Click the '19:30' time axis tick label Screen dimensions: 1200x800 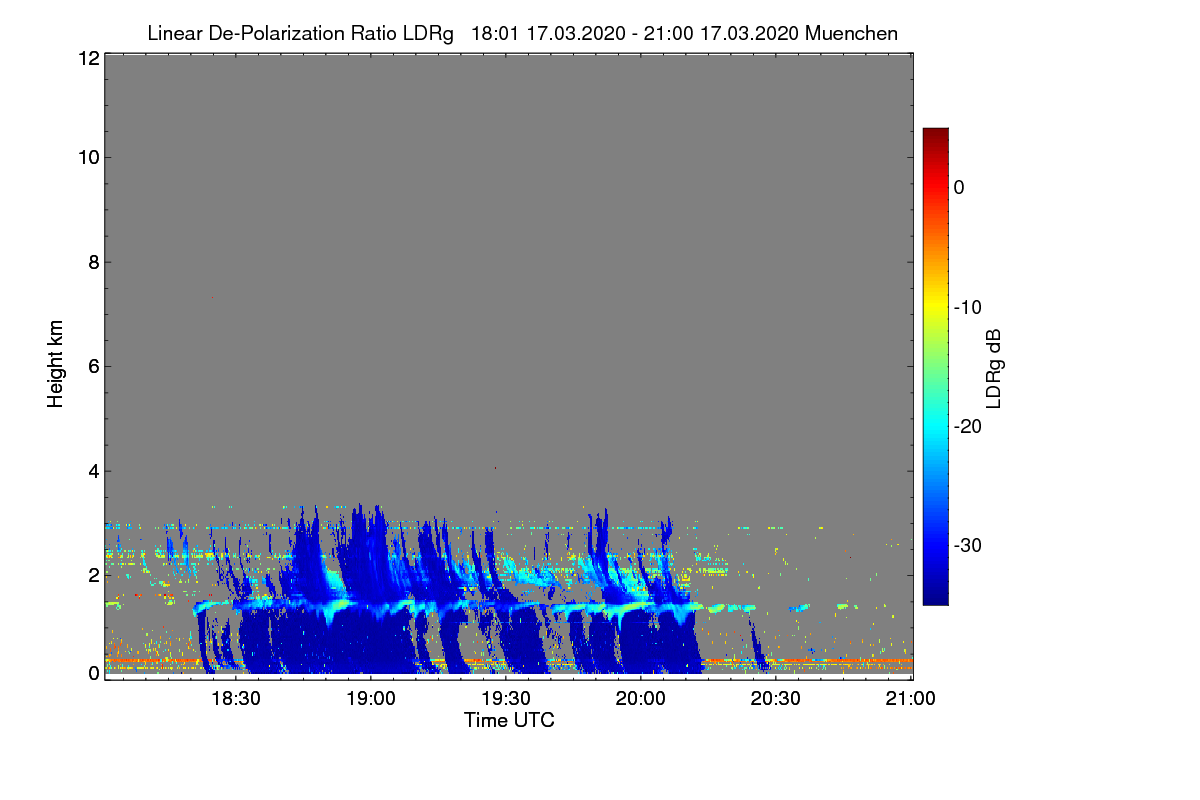pyautogui.click(x=507, y=699)
